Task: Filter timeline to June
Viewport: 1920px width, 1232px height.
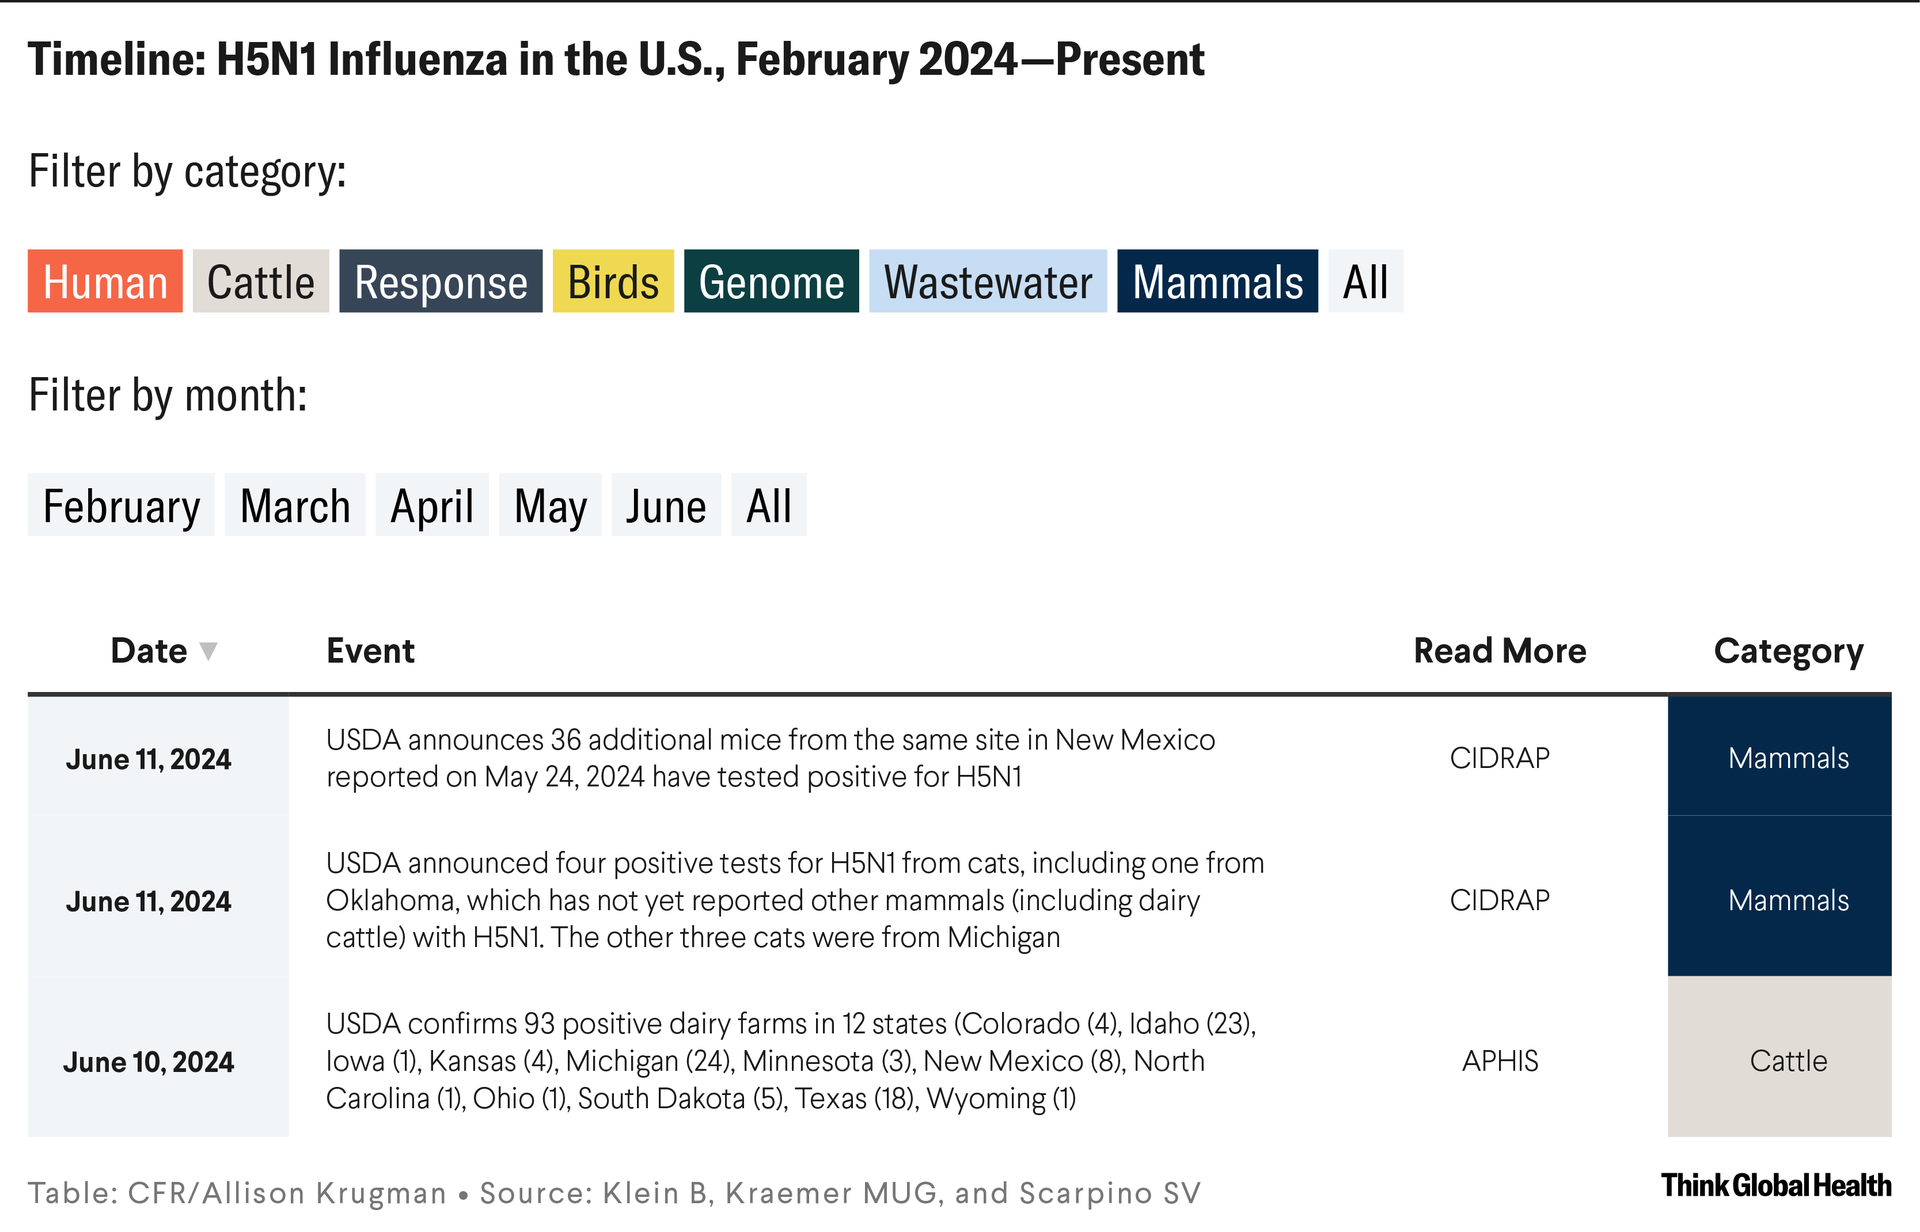Action: tap(666, 506)
